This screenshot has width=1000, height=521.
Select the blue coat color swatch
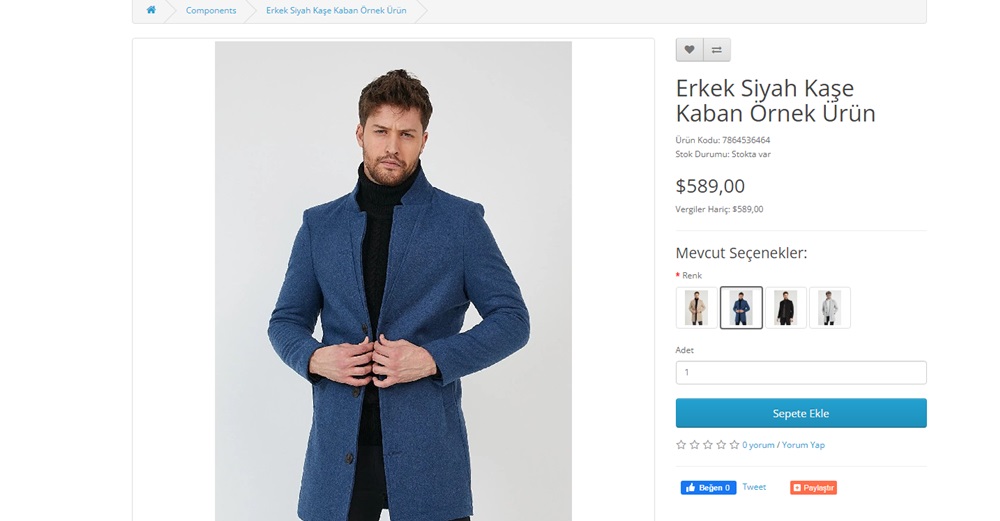coord(741,308)
